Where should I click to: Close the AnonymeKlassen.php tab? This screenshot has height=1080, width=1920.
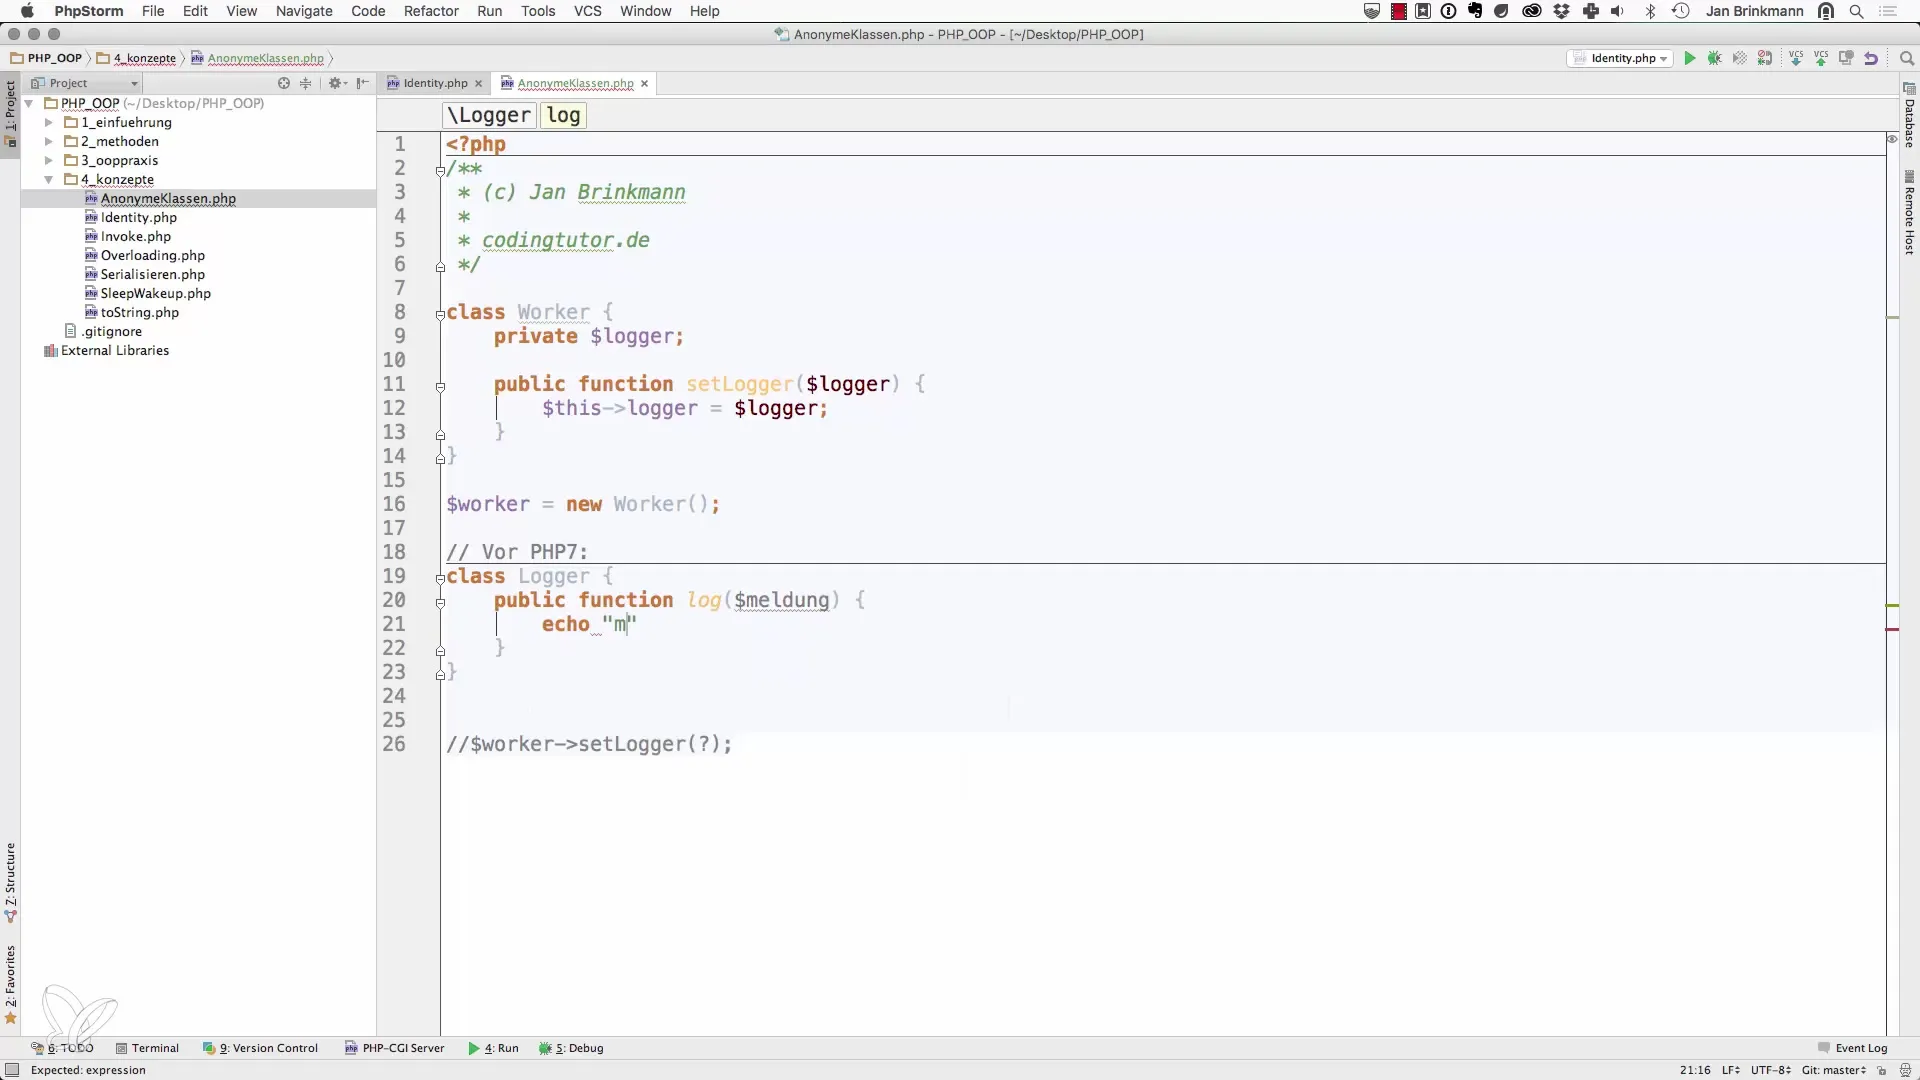pyautogui.click(x=645, y=83)
